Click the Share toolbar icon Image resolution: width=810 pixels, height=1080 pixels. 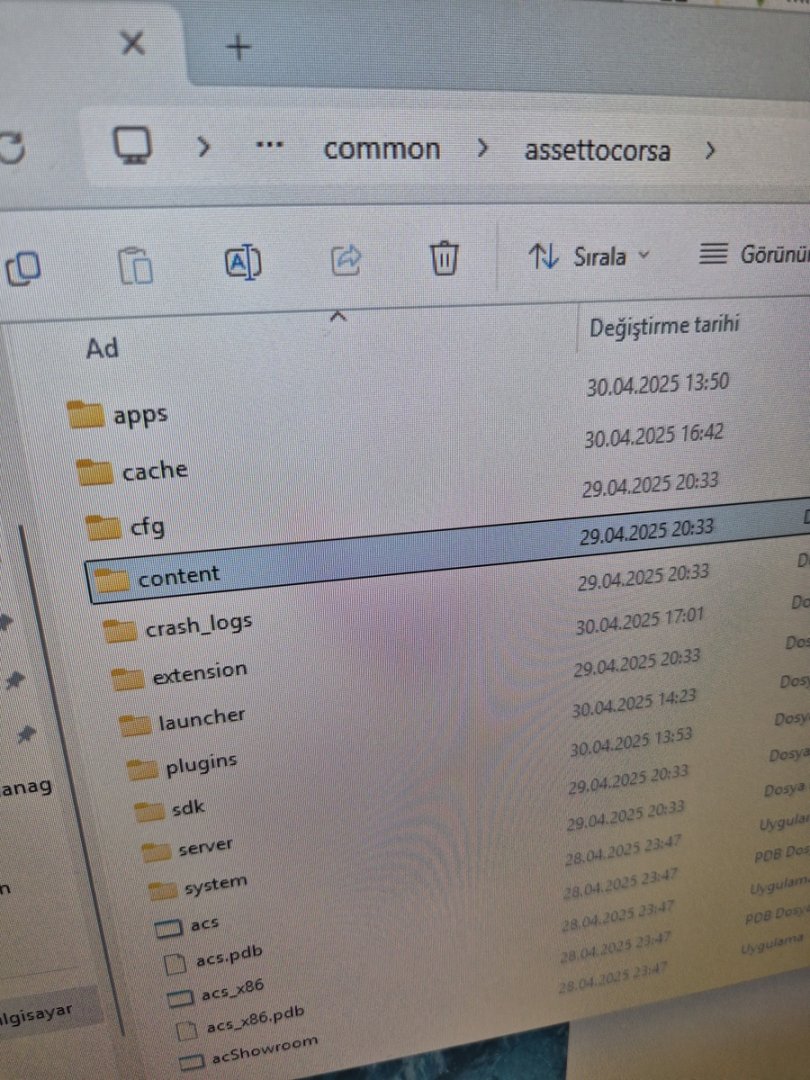[x=346, y=260]
